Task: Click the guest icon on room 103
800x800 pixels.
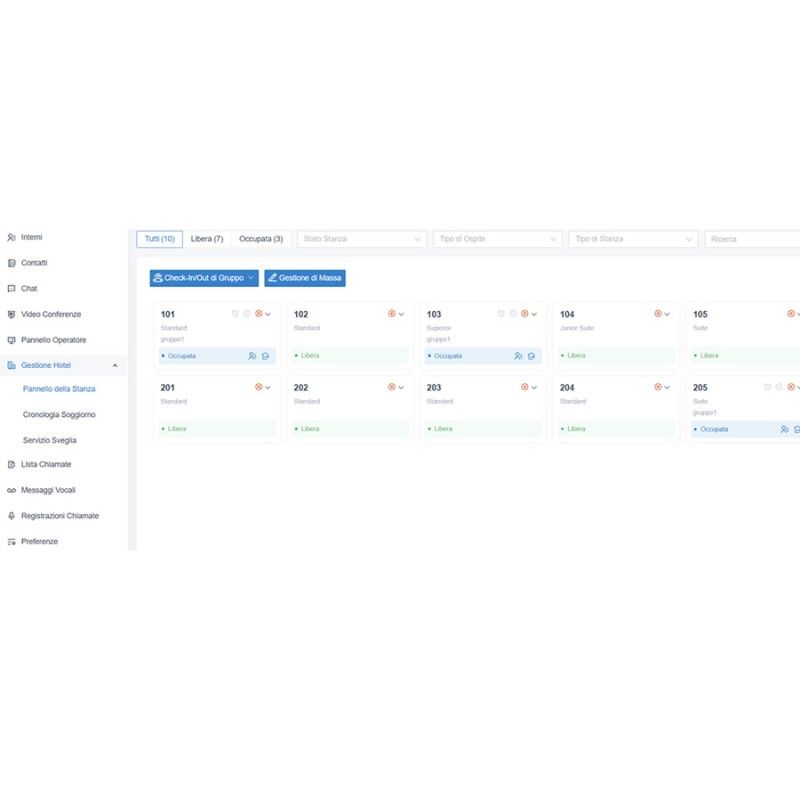Action: pos(518,356)
